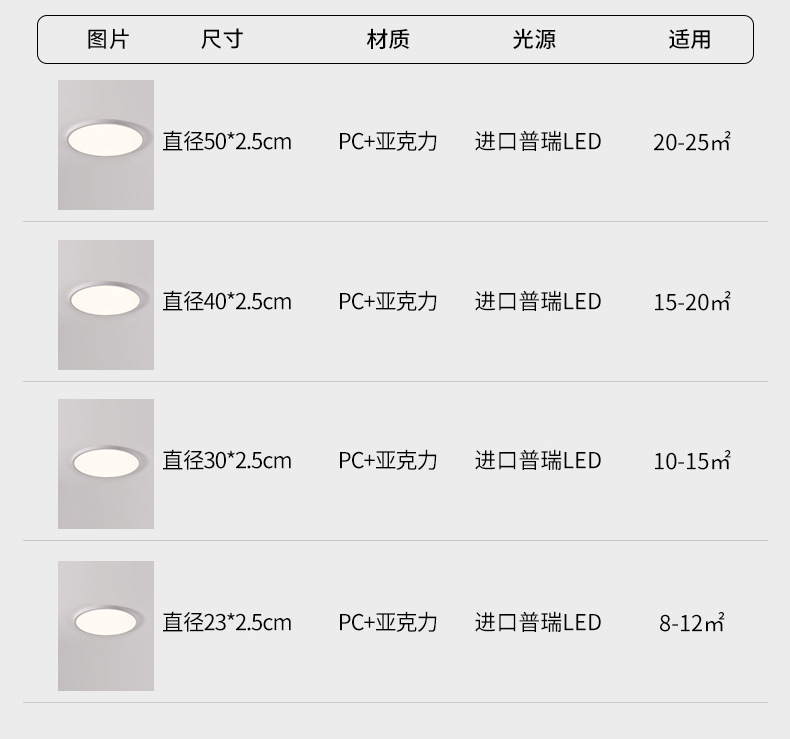This screenshot has width=790, height=739.
Task: Click 进口普瑞LED in the 直径23 row
Action: tap(538, 623)
